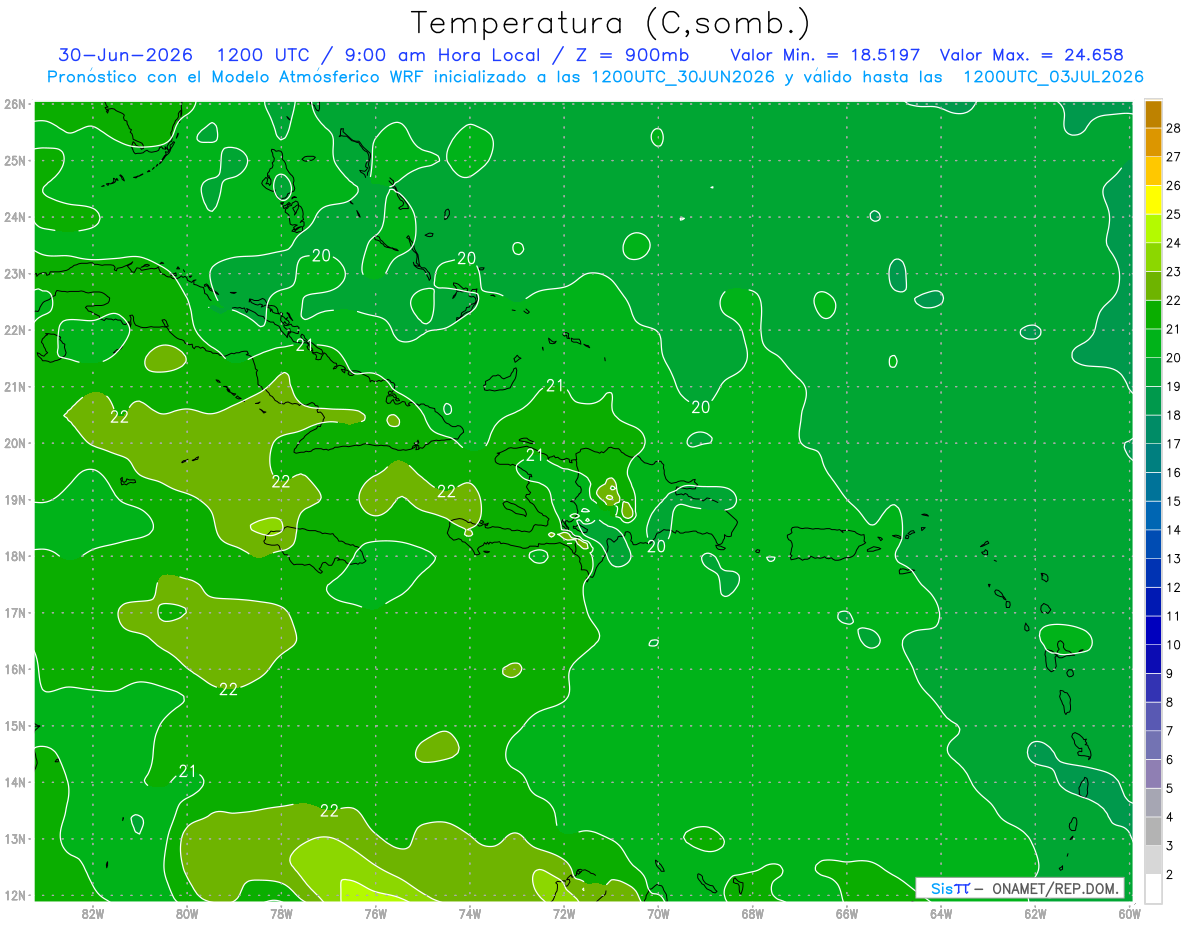
Task: Select latitude axis label 12N
Action: point(14,895)
